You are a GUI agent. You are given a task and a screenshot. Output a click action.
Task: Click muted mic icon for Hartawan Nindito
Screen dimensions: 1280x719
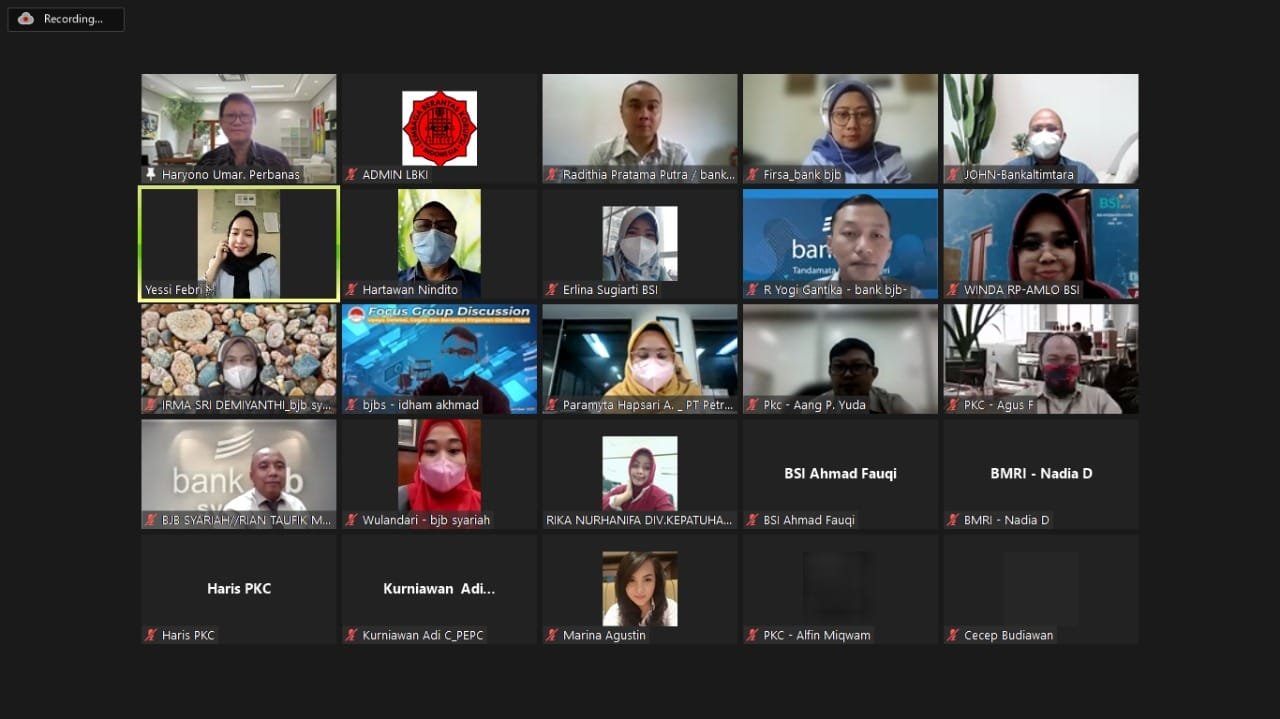[352, 290]
